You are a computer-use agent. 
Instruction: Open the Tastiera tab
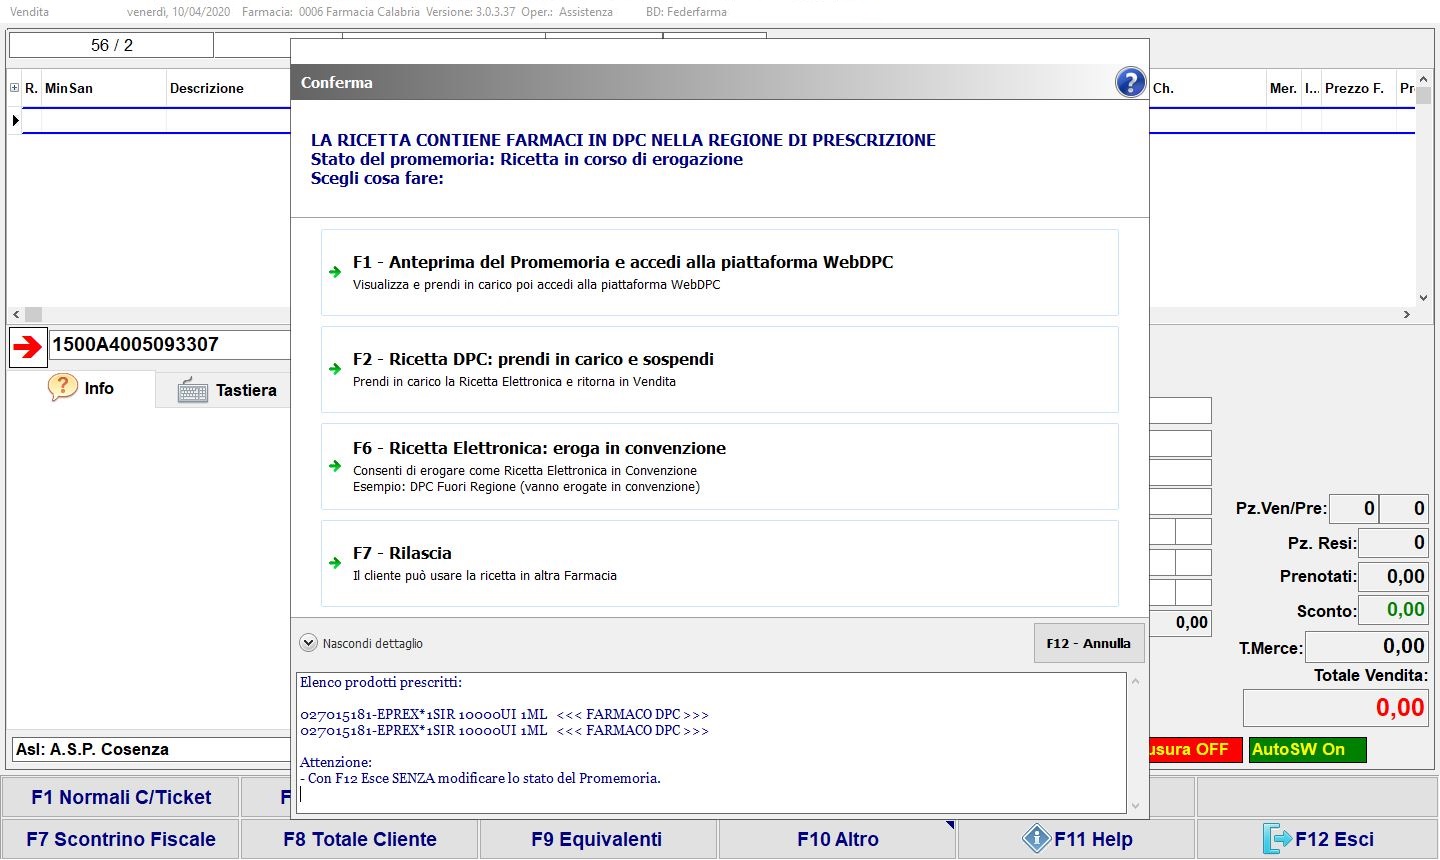point(227,390)
